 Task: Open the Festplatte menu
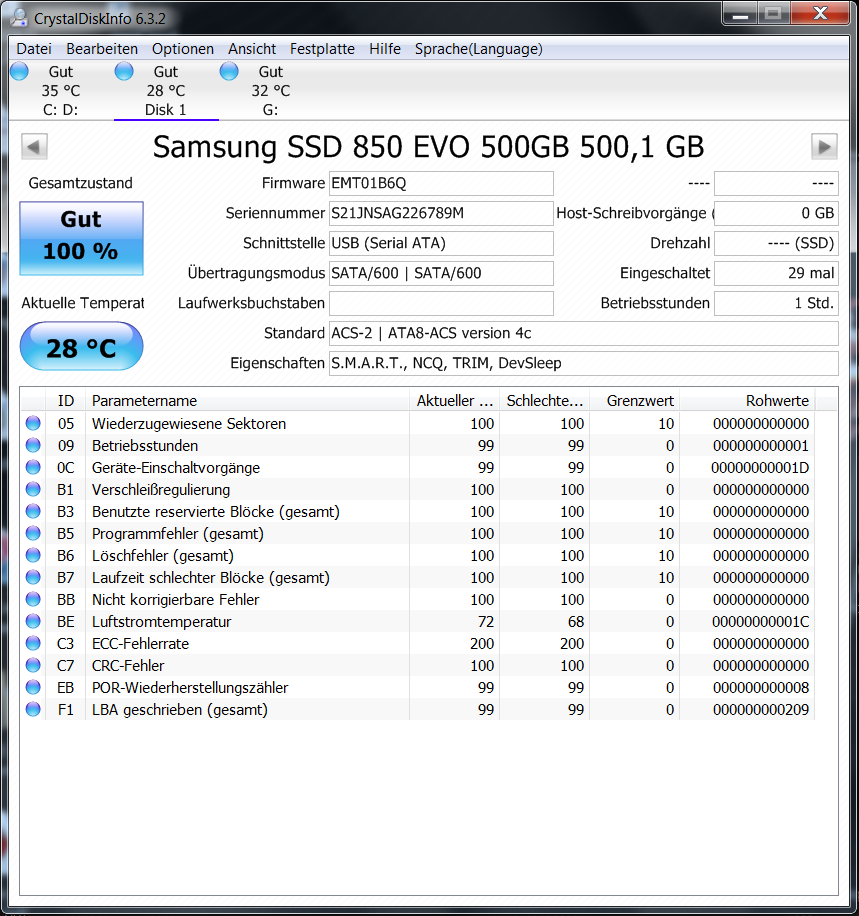(x=323, y=49)
